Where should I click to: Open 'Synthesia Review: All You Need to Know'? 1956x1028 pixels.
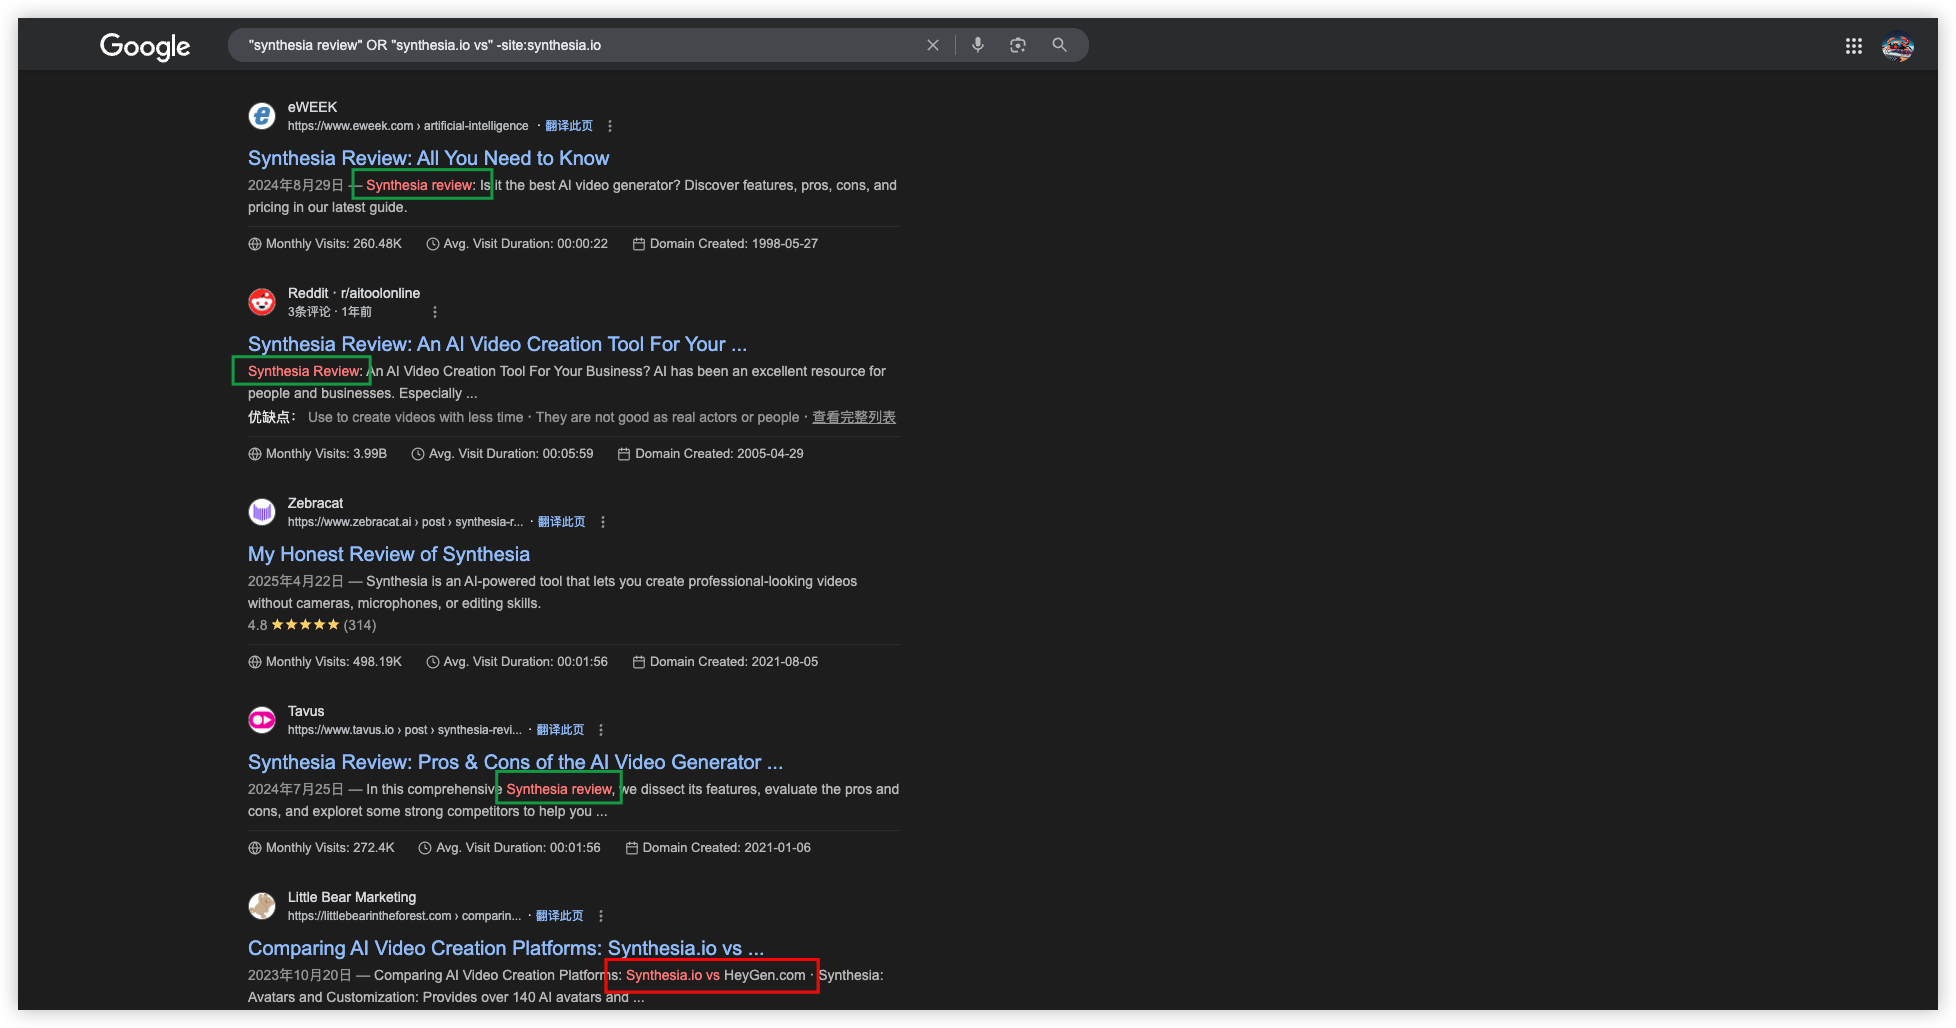[428, 158]
